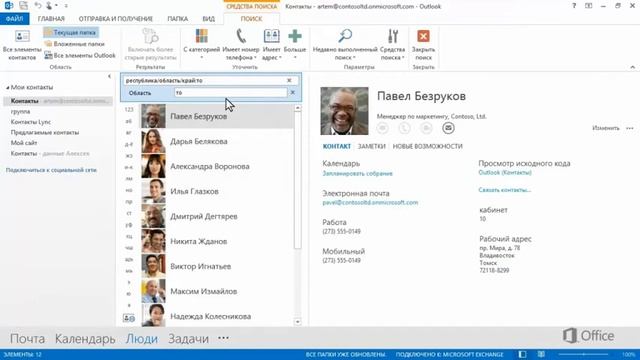Screen dimensions: 640x360
Task: Click the Закрыть поиск red X icon
Action: point(423,36)
